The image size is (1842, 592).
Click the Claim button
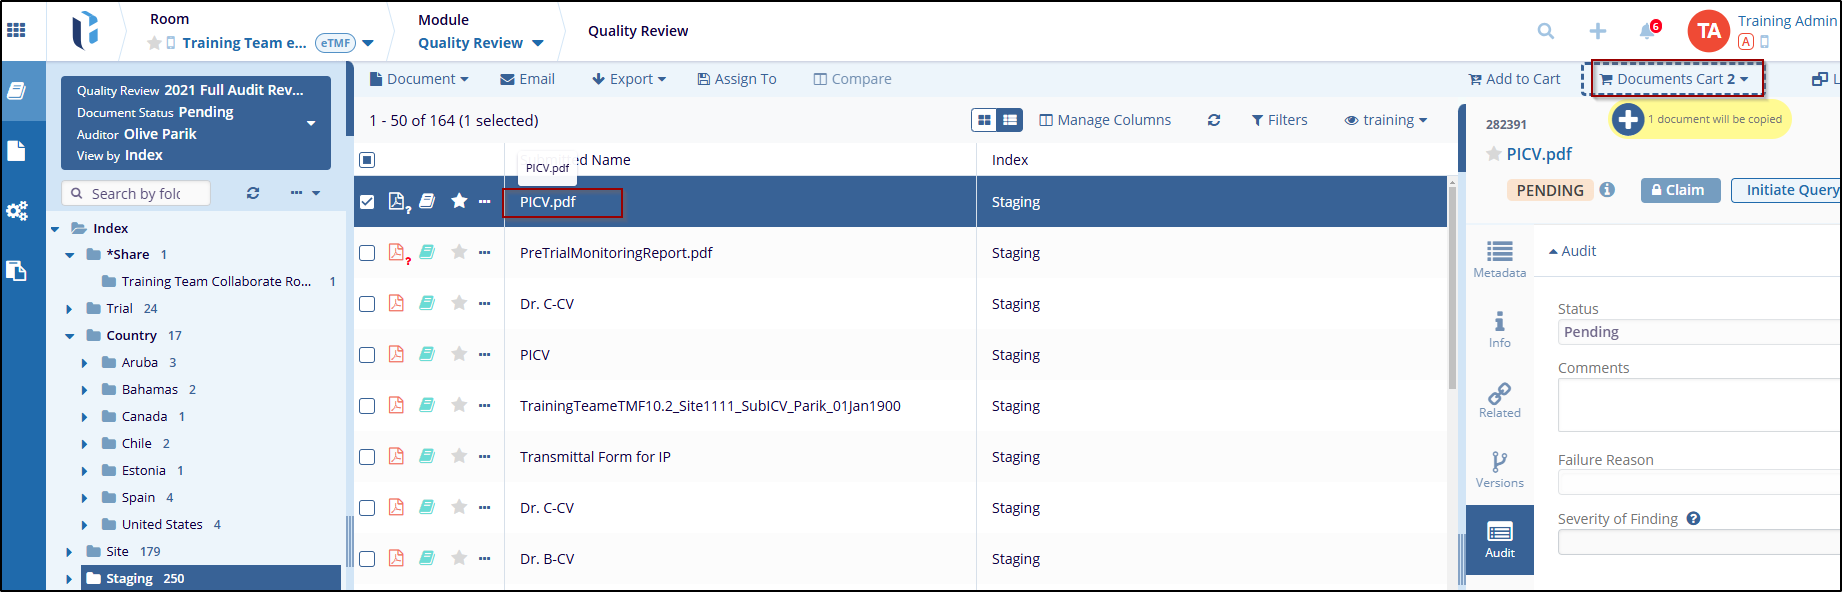pyautogui.click(x=1680, y=190)
